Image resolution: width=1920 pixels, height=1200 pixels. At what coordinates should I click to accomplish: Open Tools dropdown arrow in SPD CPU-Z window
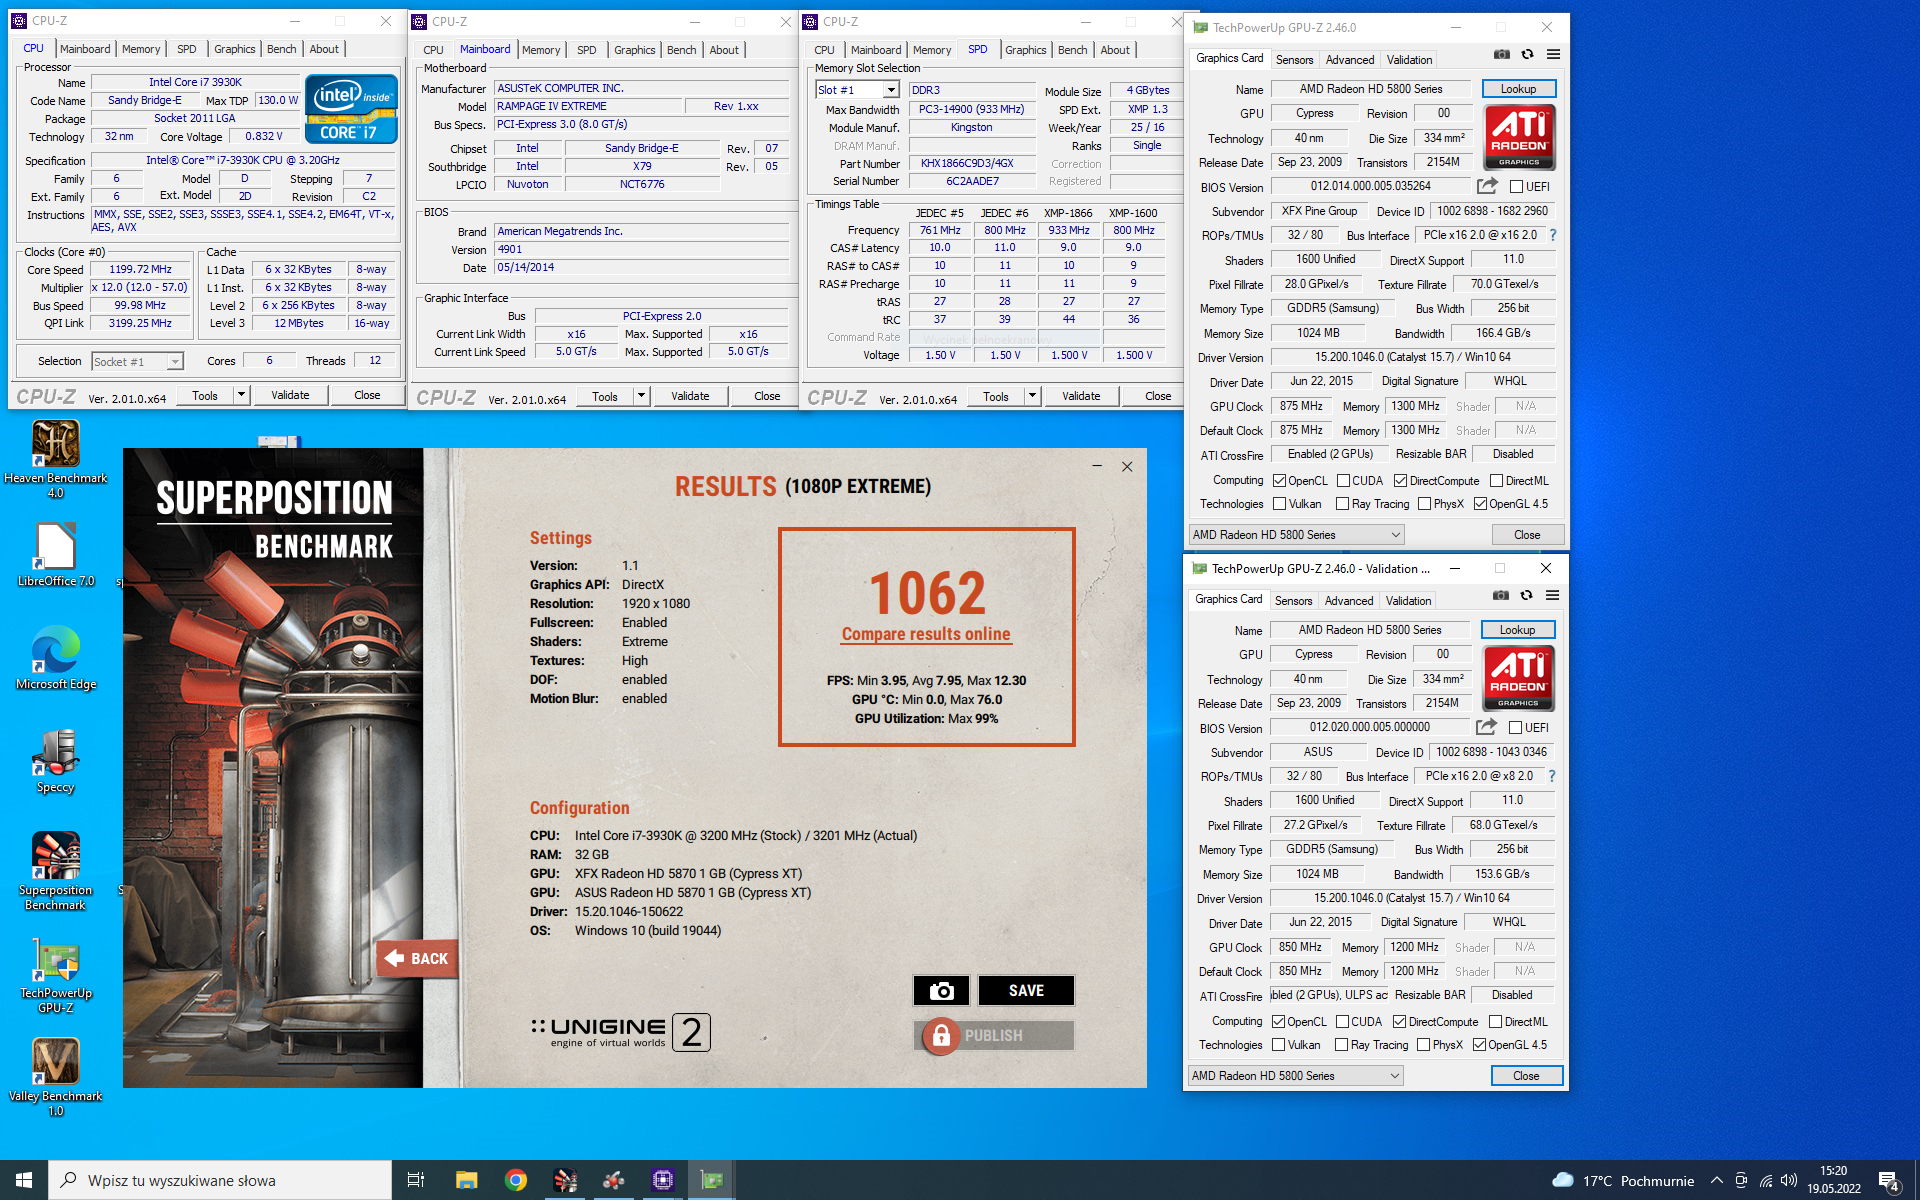pyautogui.click(x=1031, y=396)
